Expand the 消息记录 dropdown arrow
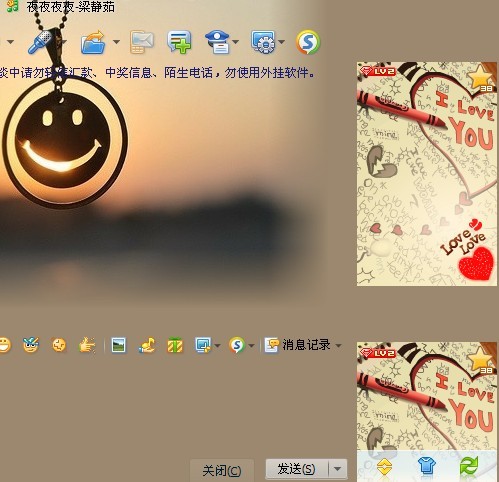Screen dimensions: 499x482 coord(339,346)
